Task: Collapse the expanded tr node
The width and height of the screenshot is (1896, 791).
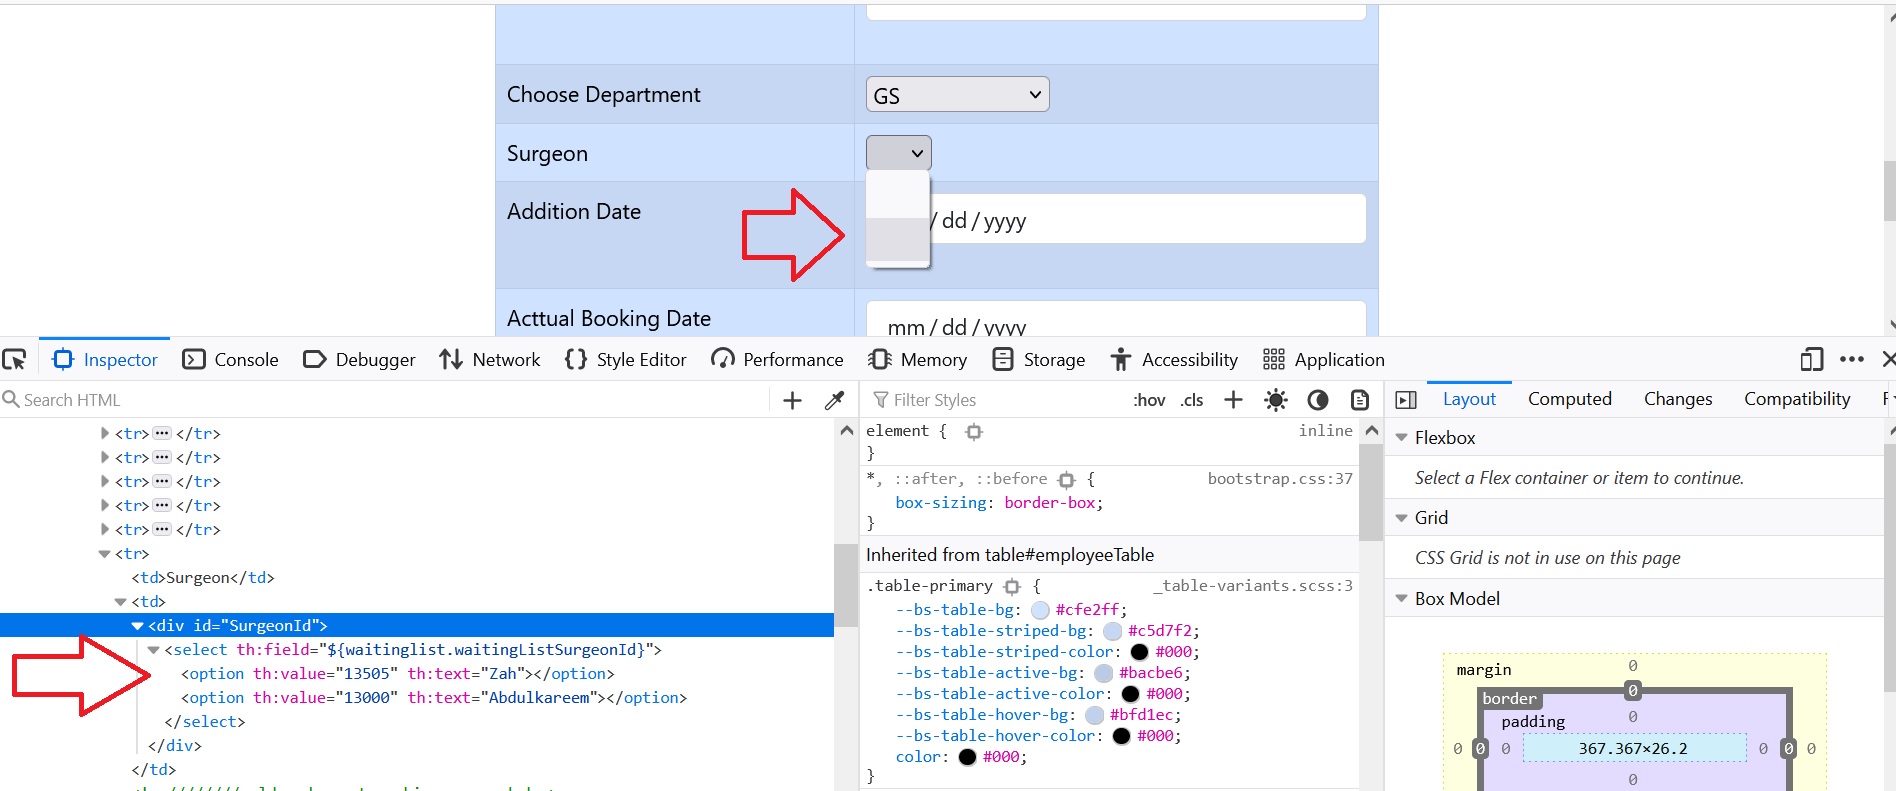Action: click(x=104, y=554)
